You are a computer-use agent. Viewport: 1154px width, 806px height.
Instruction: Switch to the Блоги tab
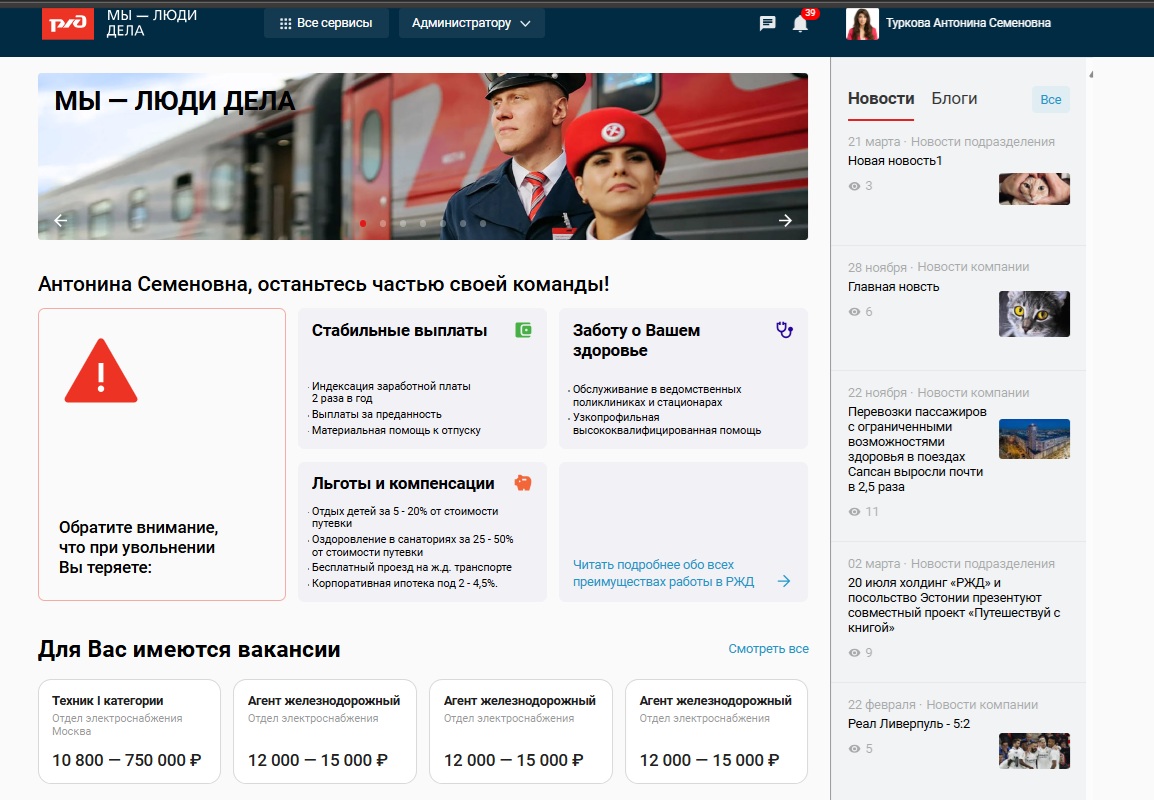click(954, 99)
